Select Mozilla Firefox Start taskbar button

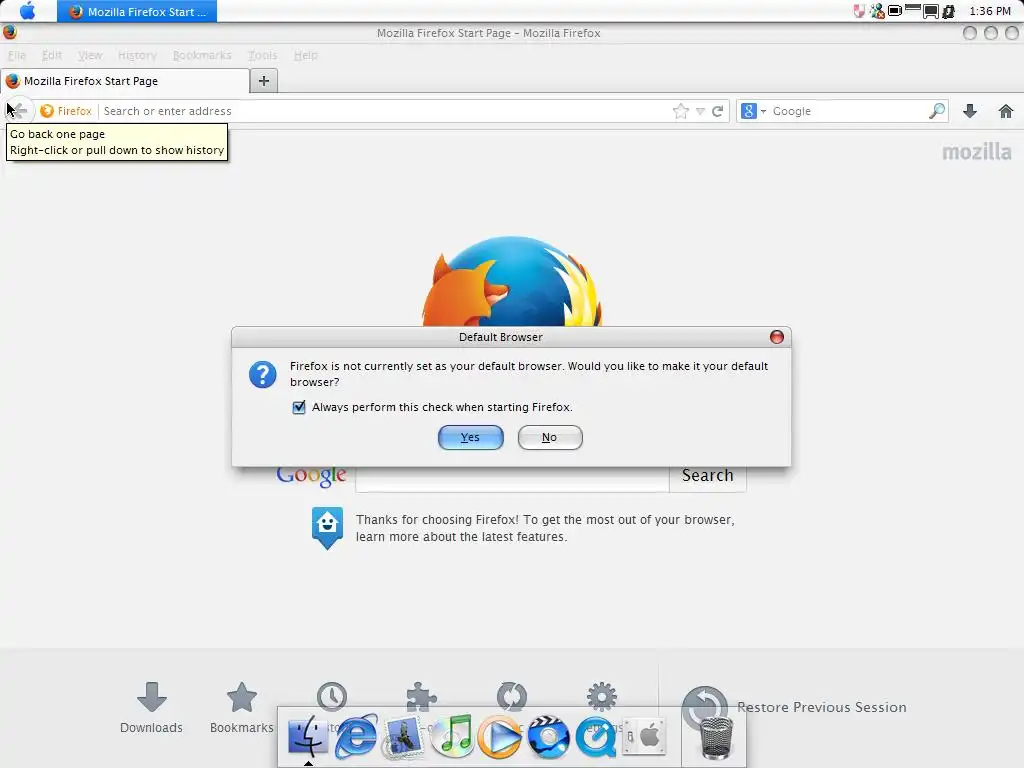(137, 11)
